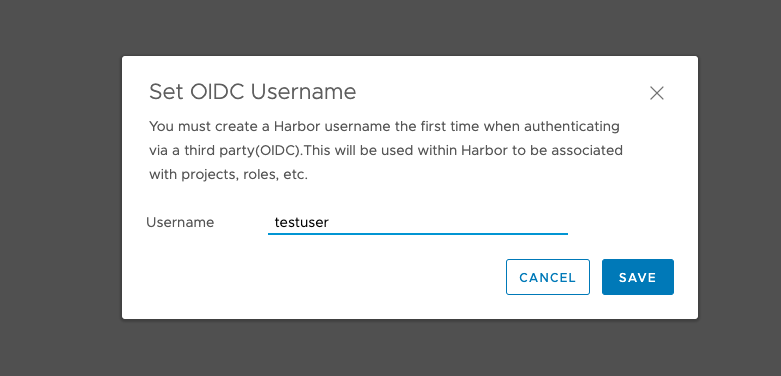Screen dimensions: 781x376
Task: Click the text 'with projects, roles, etc.'
Action: 229,175
